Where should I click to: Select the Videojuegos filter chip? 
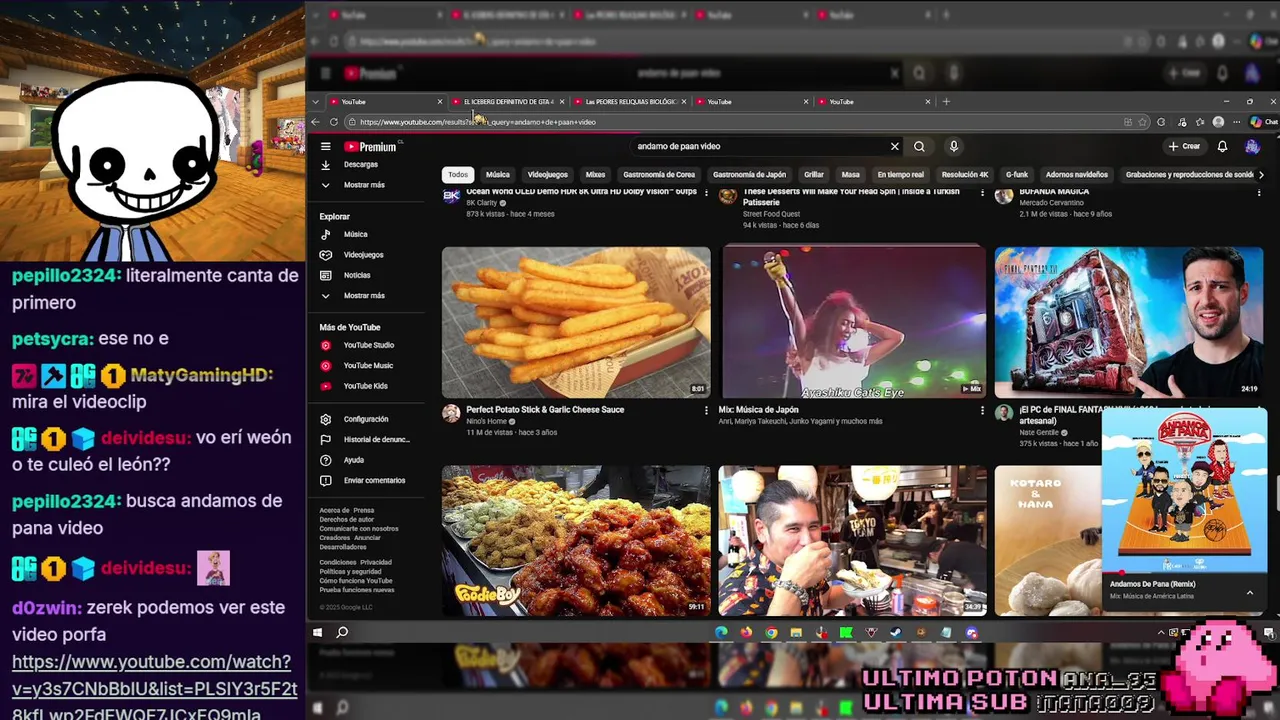point(548,174)
